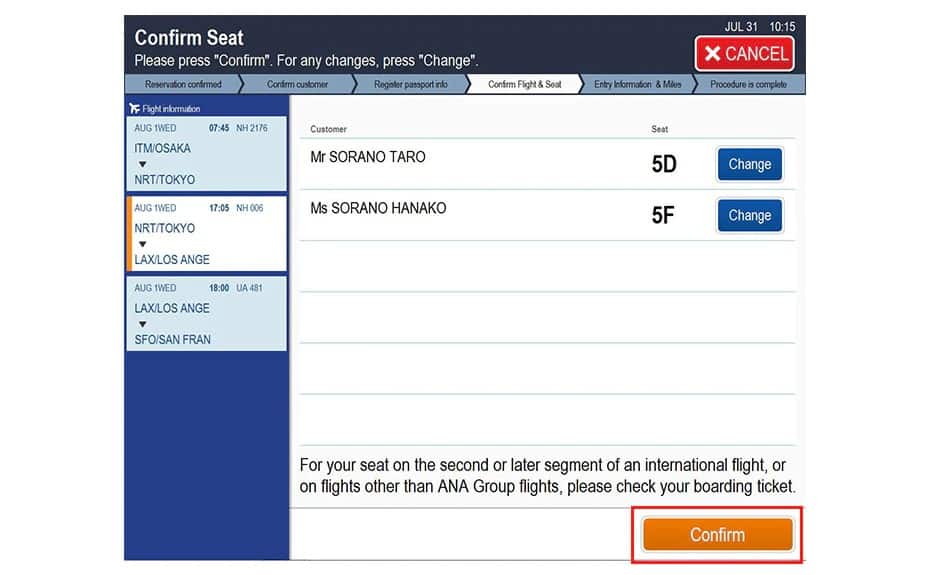Click the X icon in the CANCEL button
Screen dimensions: 930x575
[x=713, y=54]
